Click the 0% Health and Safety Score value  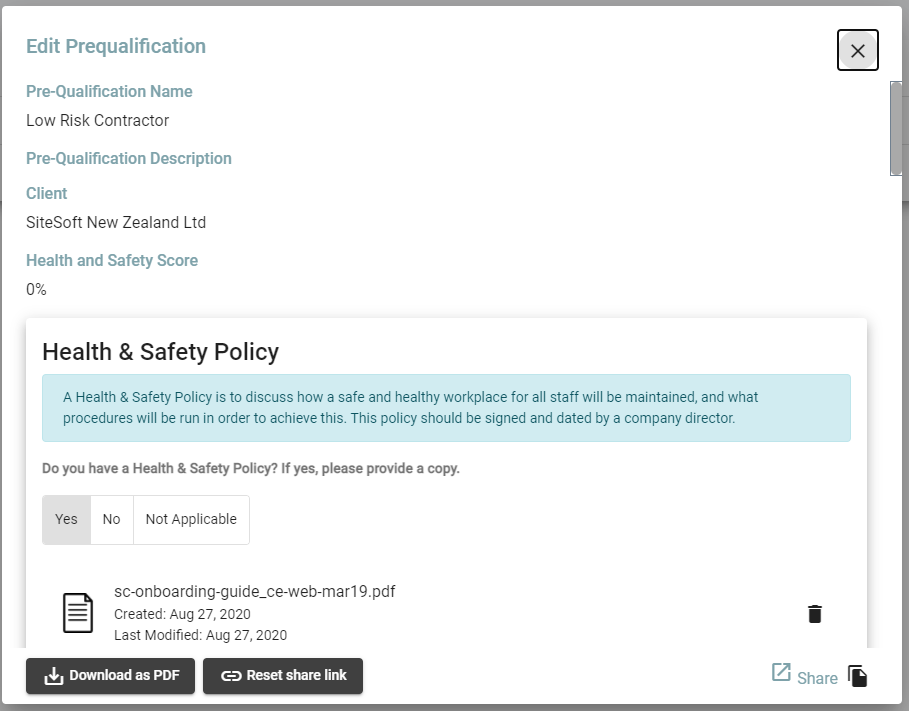[36, 289]
